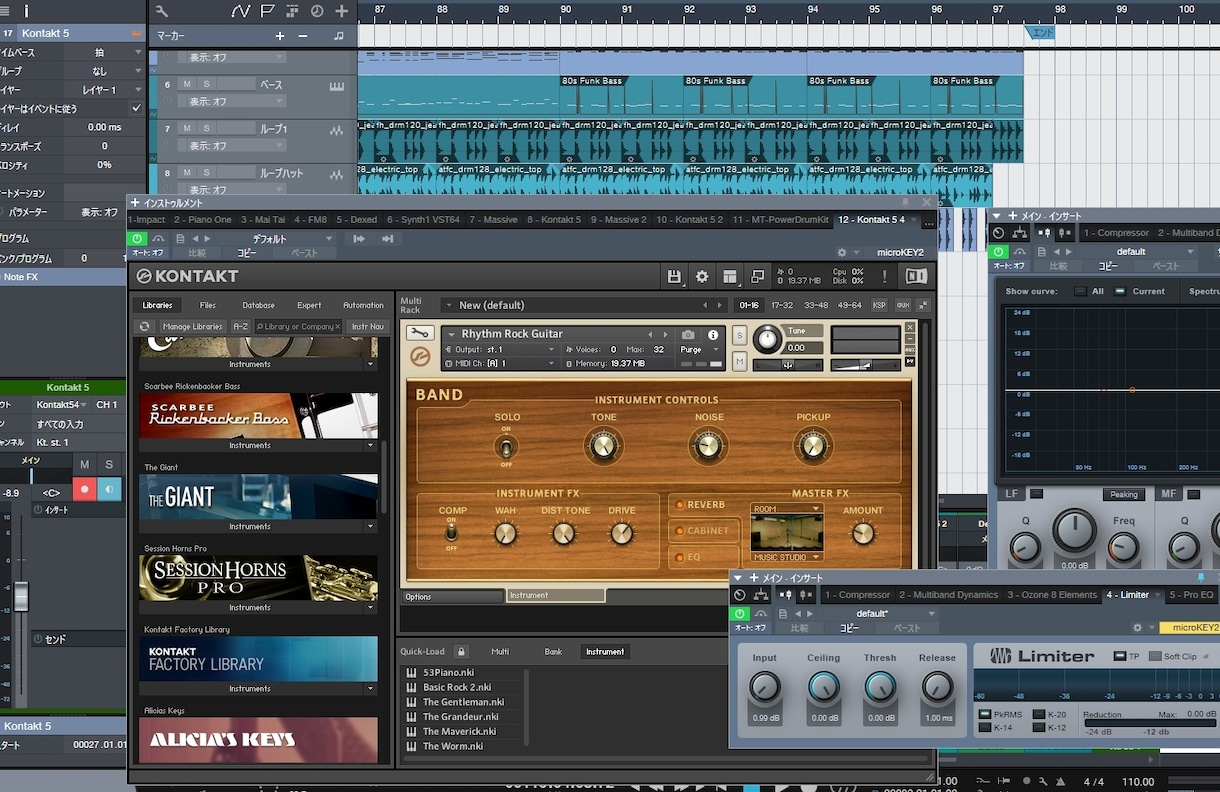Toggle the automation curve icon in track toolbar
This screenshot has height=792, width=1220.
tap(240, 11)
